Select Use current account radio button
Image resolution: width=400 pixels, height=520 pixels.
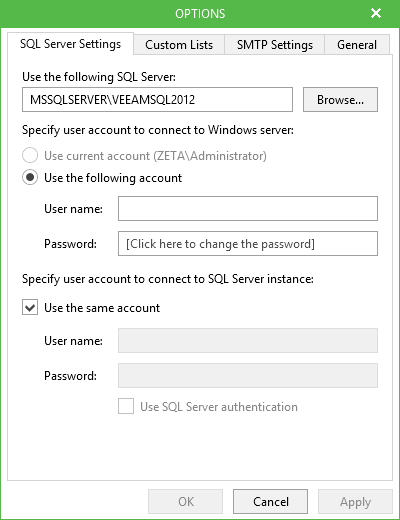(x=30, y=156)
